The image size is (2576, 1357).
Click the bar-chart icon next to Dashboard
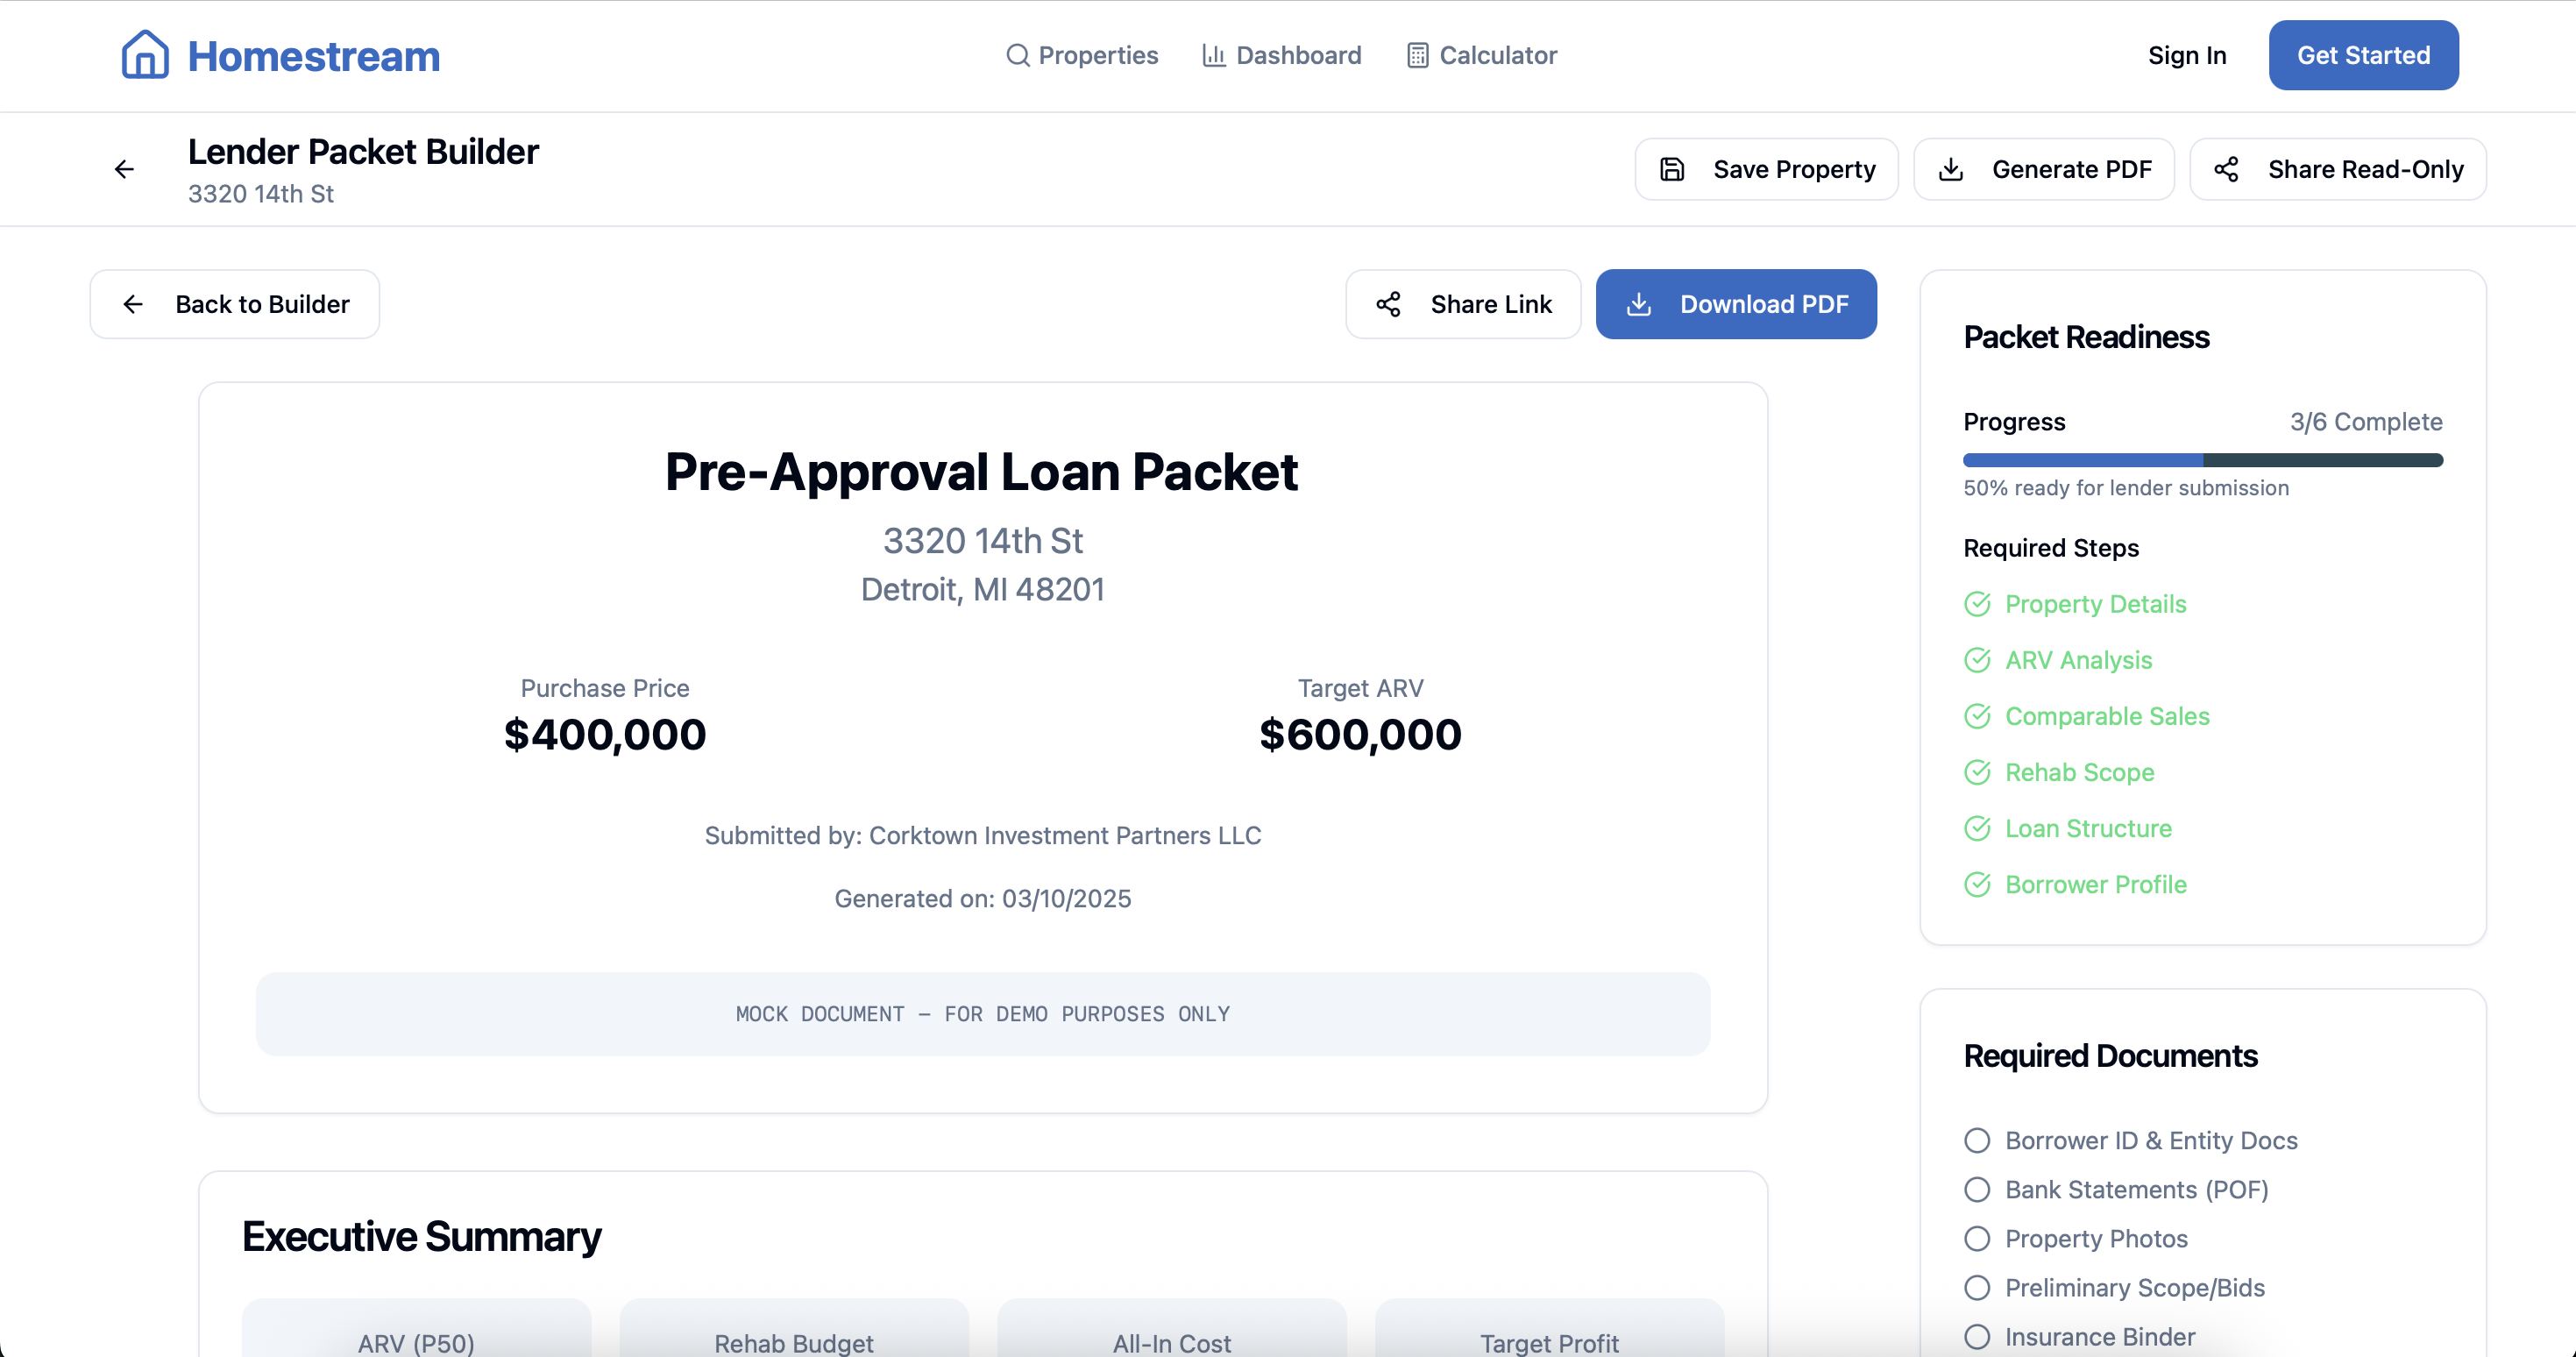click(x=1212, y=56)
